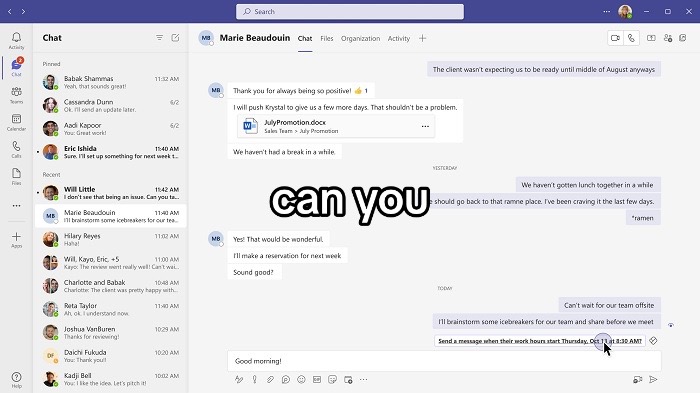The image size is (700, 393).
Task: Open Settings and more menu
Action: pos(606,12)
